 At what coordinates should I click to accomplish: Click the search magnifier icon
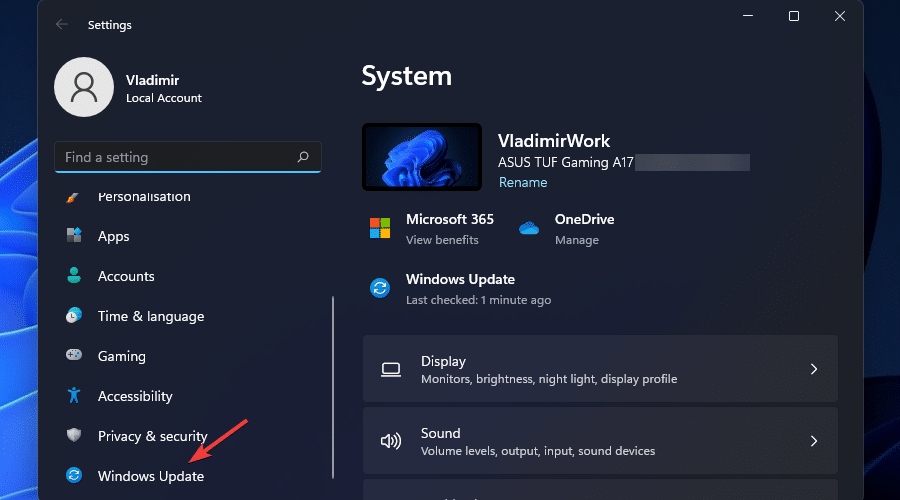[303, 157]
